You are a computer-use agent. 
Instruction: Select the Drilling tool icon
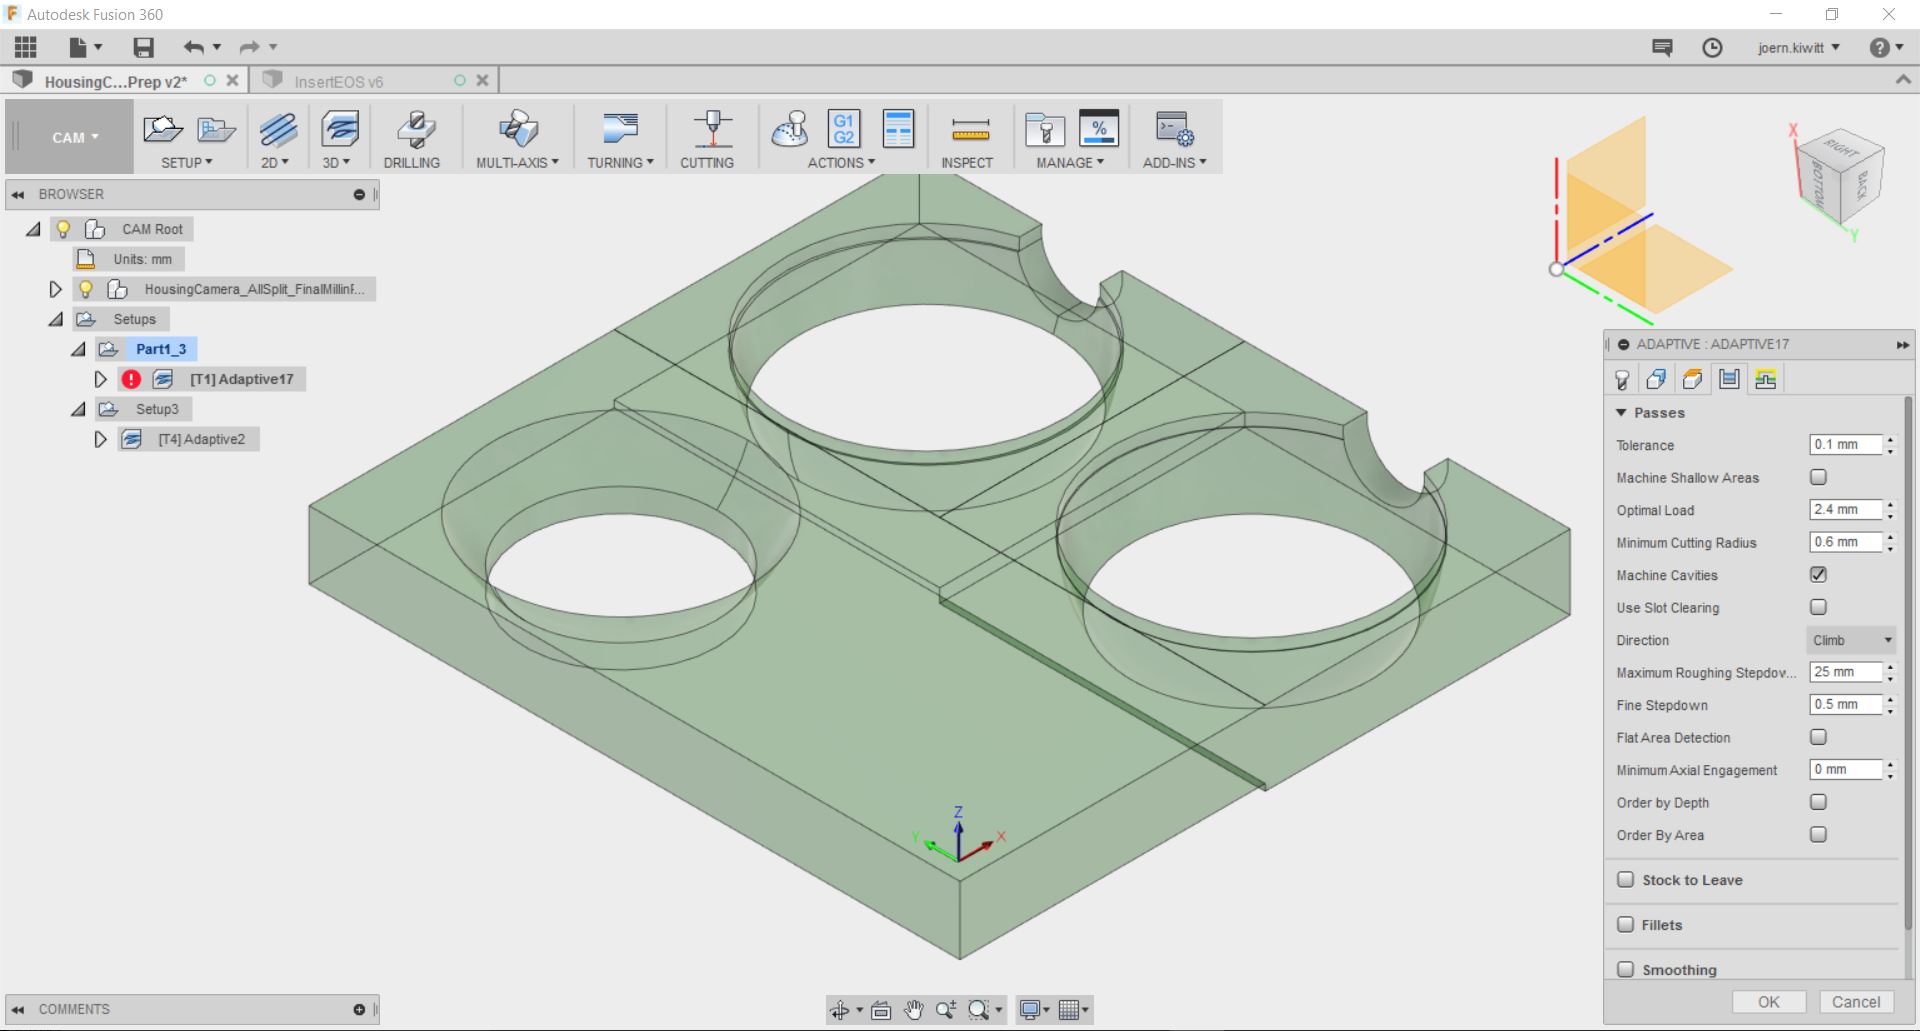point(415,129)
